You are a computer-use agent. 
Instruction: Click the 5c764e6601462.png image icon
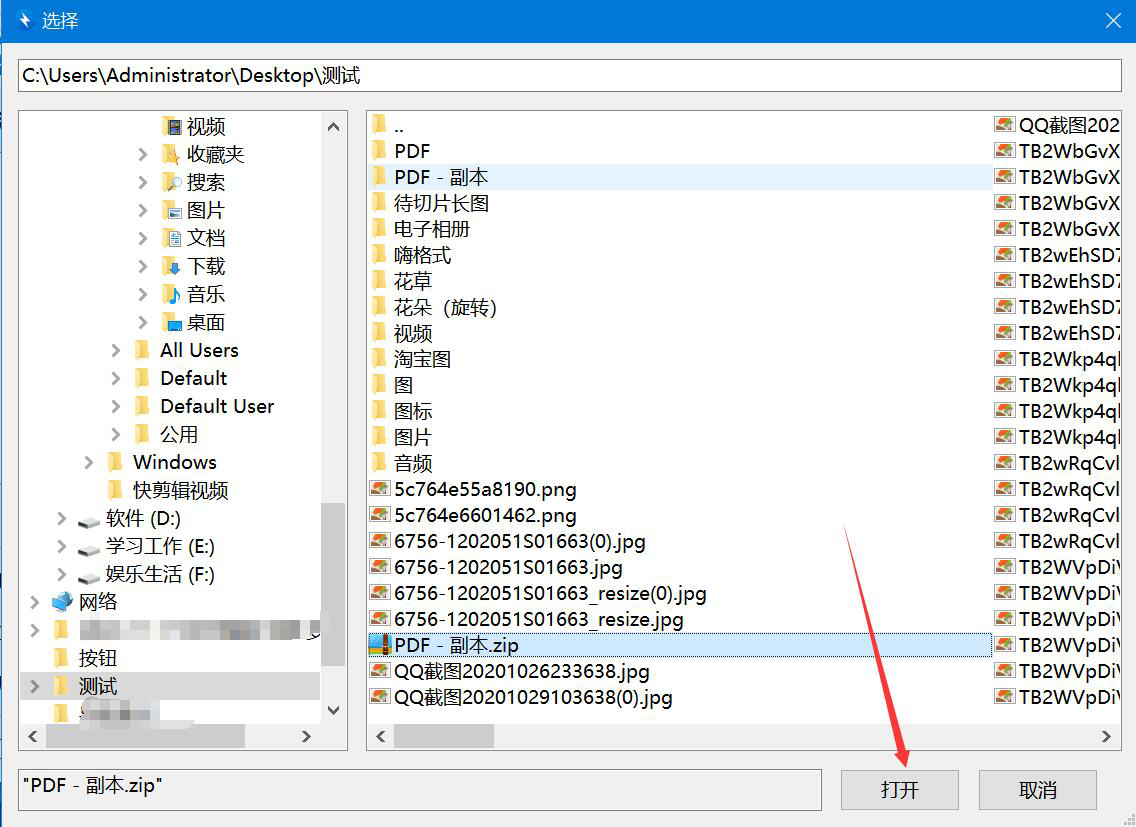(x=380, y=515)
